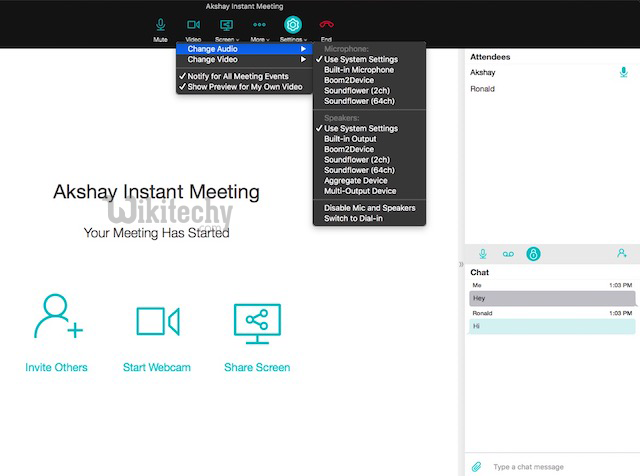Choose Soundflower (64ch) under Microphone
The image size is (640, 476).
(x=369, y=101)
